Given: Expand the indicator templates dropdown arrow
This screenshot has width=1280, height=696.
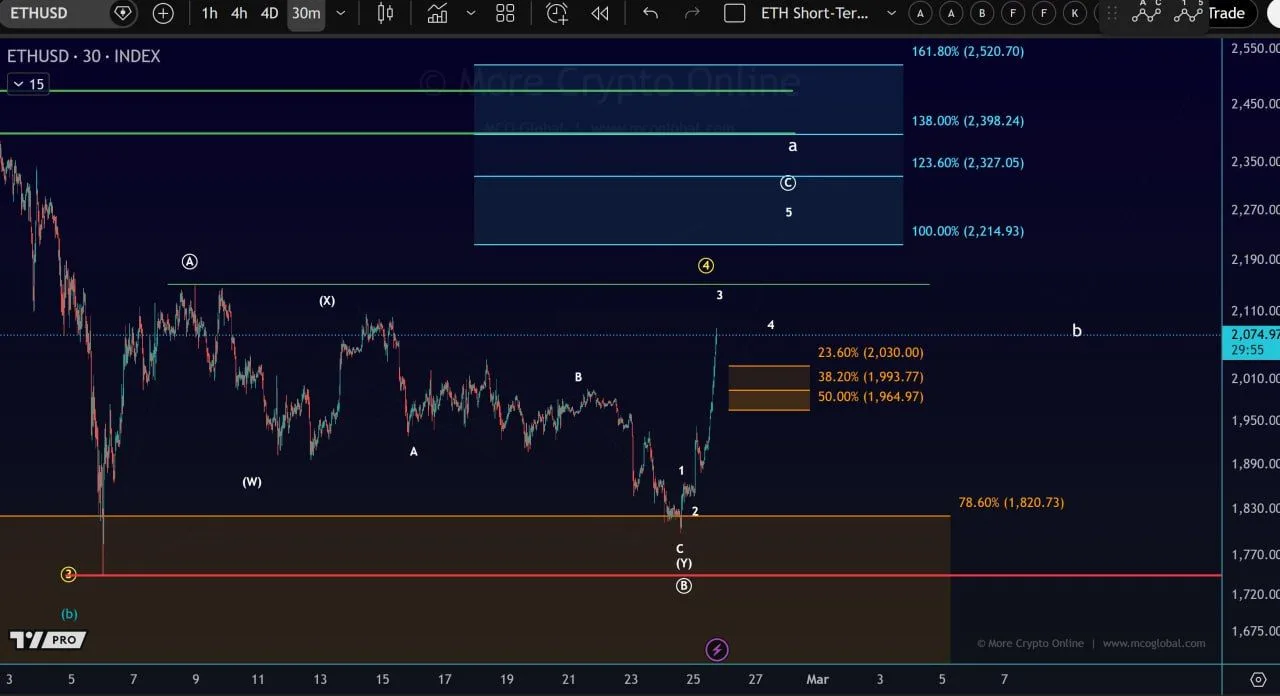Looking at the screenshot, I should coord(470,13).
